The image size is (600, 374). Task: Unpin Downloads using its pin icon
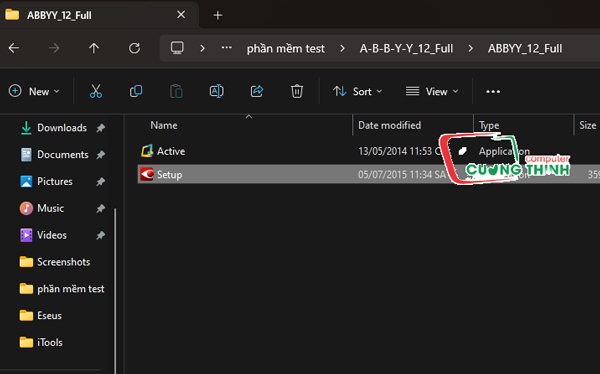pyautogui.click(x=101, y=128)
